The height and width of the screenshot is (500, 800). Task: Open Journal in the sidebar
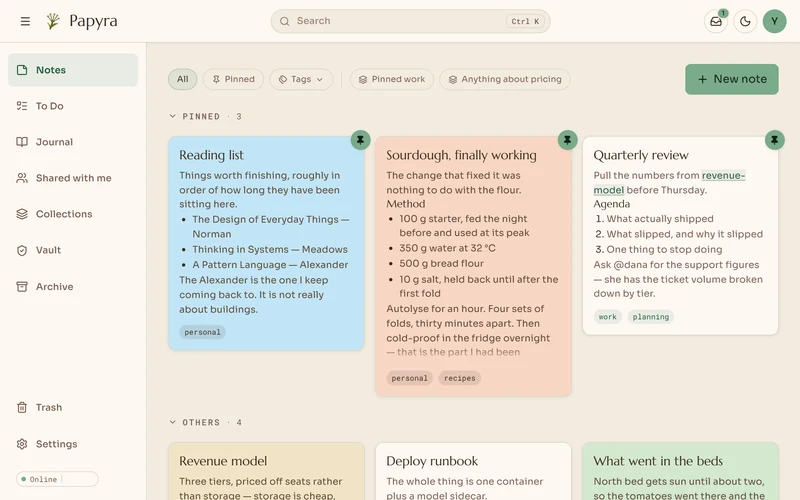[73, 142]
